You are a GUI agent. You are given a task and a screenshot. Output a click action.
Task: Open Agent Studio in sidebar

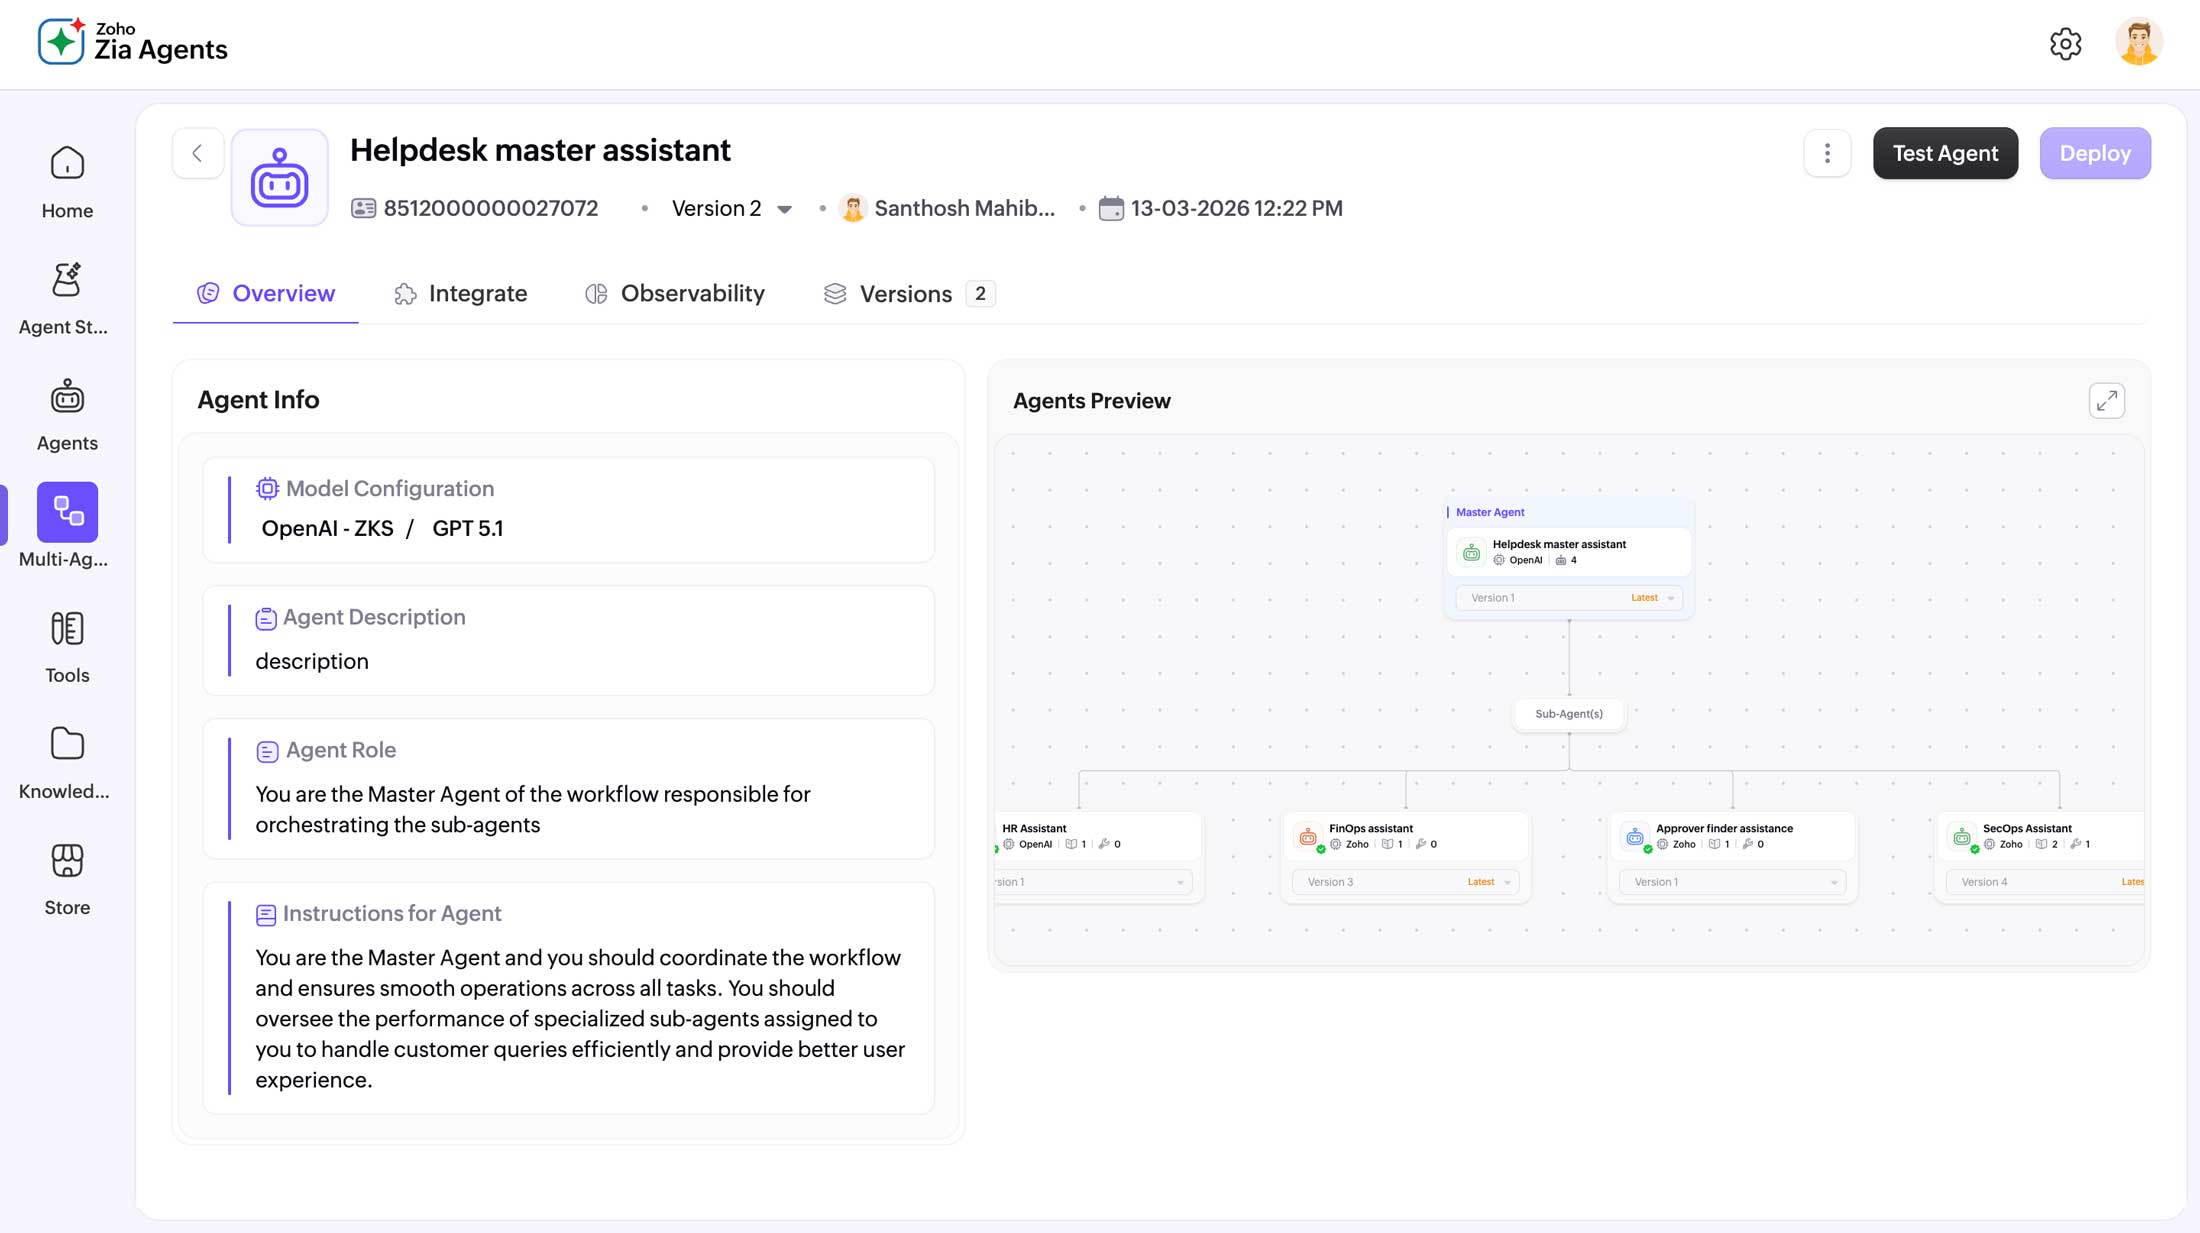[67, 281]
